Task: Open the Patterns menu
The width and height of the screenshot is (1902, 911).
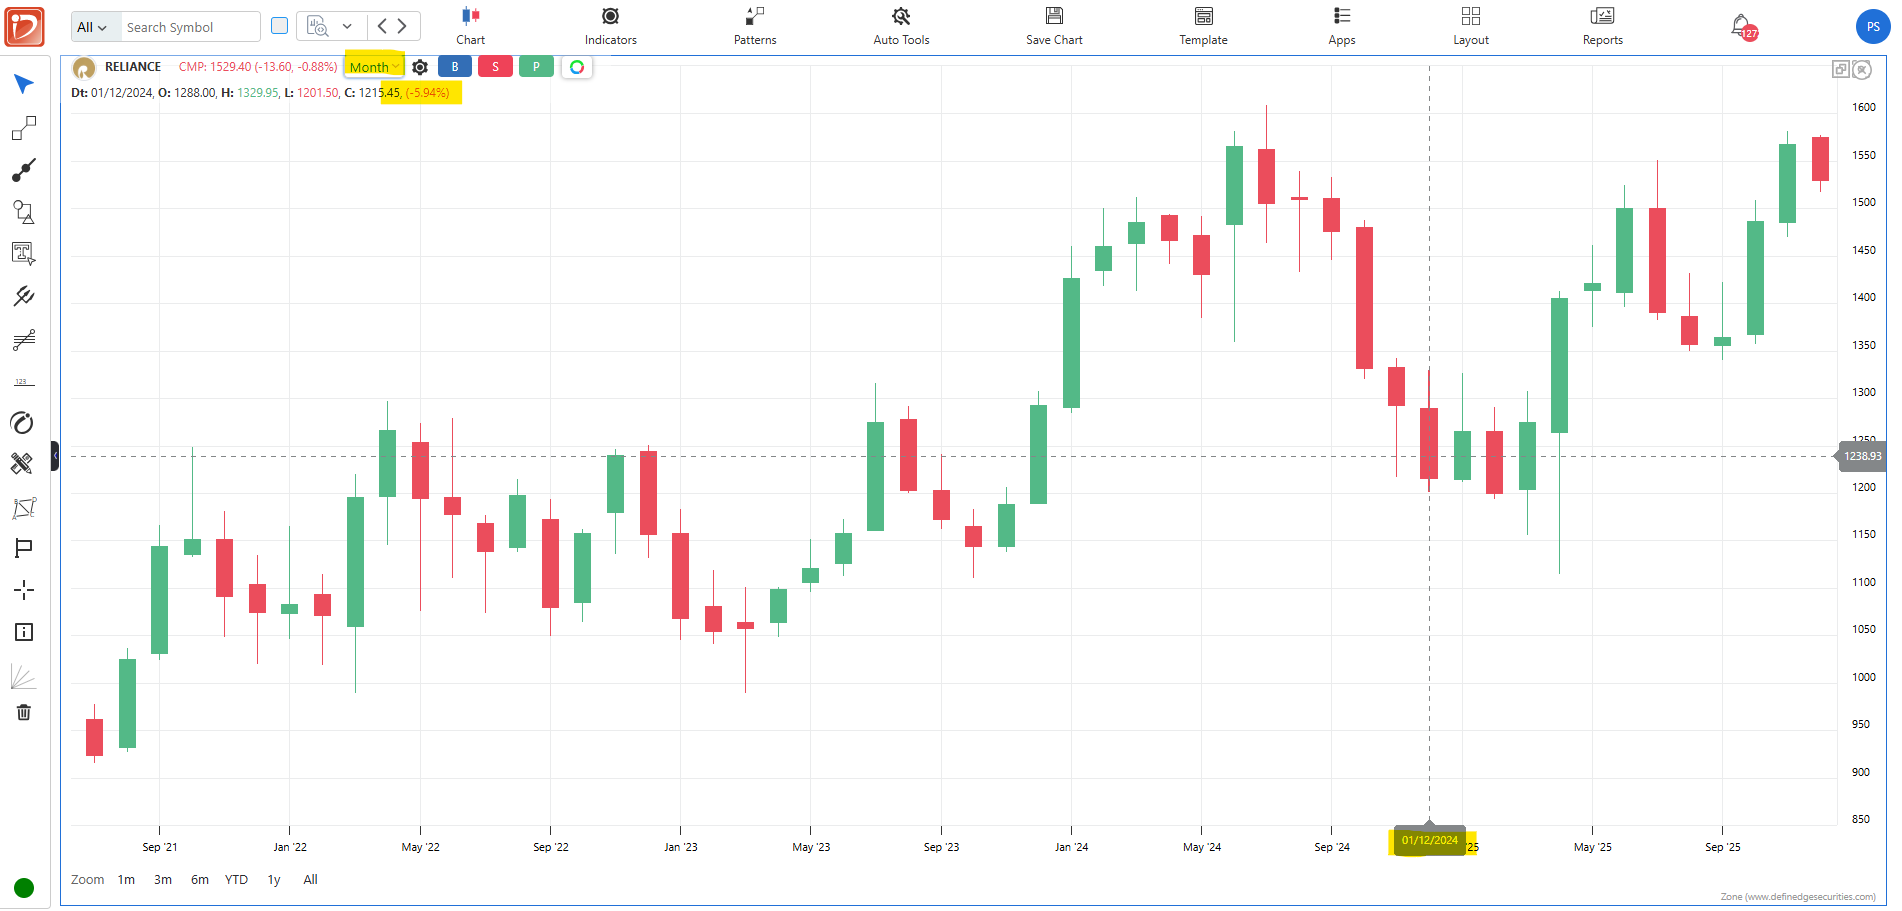Action: 754,26
